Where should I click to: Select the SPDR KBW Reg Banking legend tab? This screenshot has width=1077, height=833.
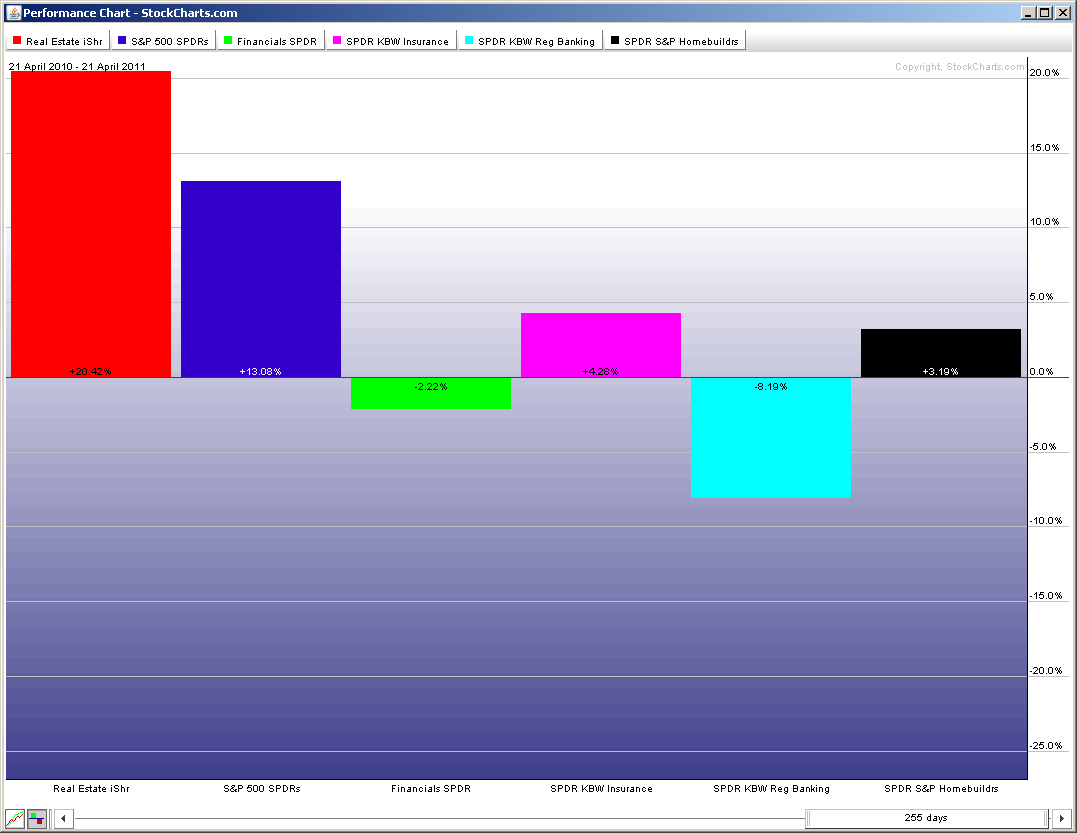pyautogui.click(x=530, y=41)
